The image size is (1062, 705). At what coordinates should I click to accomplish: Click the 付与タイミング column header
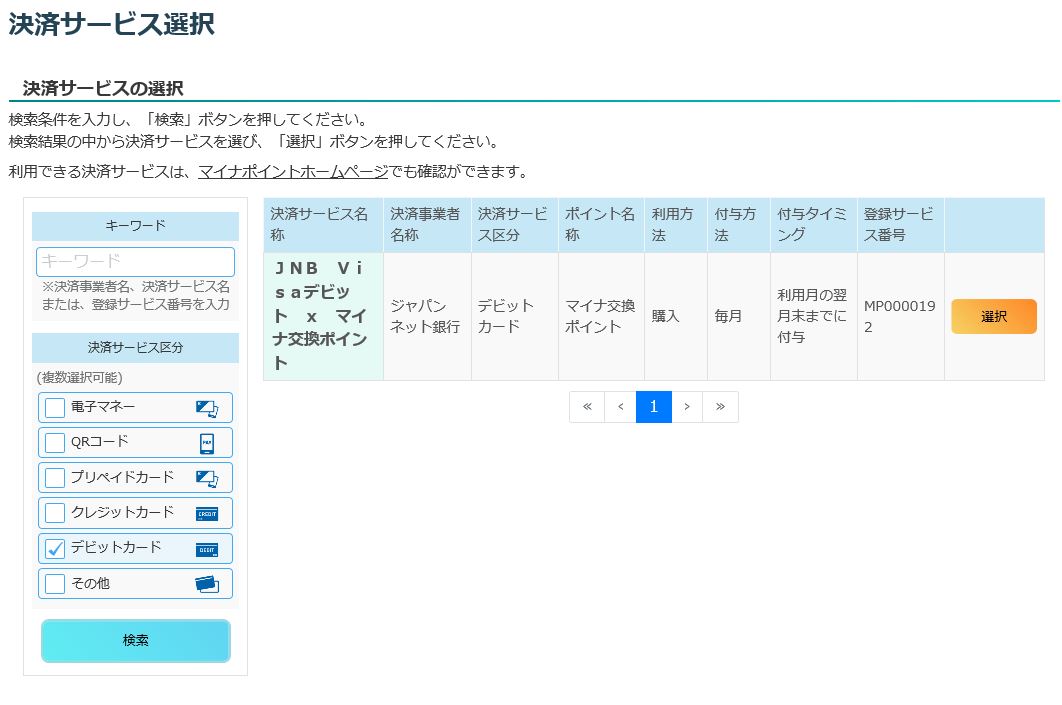pyautogui.click(x=814, y=225)
